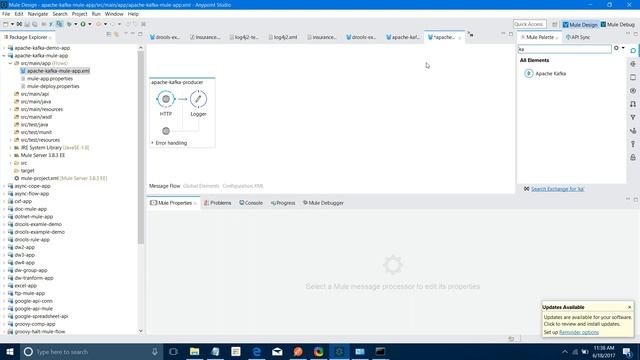Click the New file toolbar icon
The width and height of the screenshot is (640, 360).
coord(5,24)
